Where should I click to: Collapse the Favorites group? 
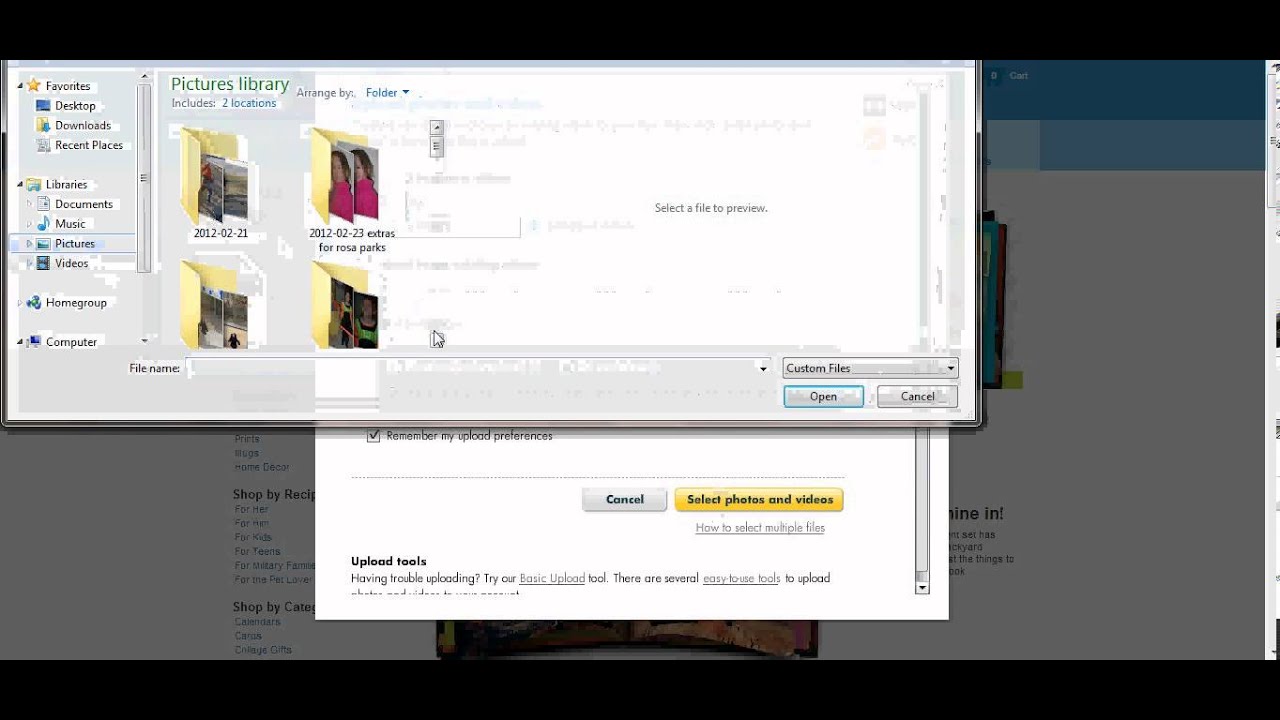[19, 86]
